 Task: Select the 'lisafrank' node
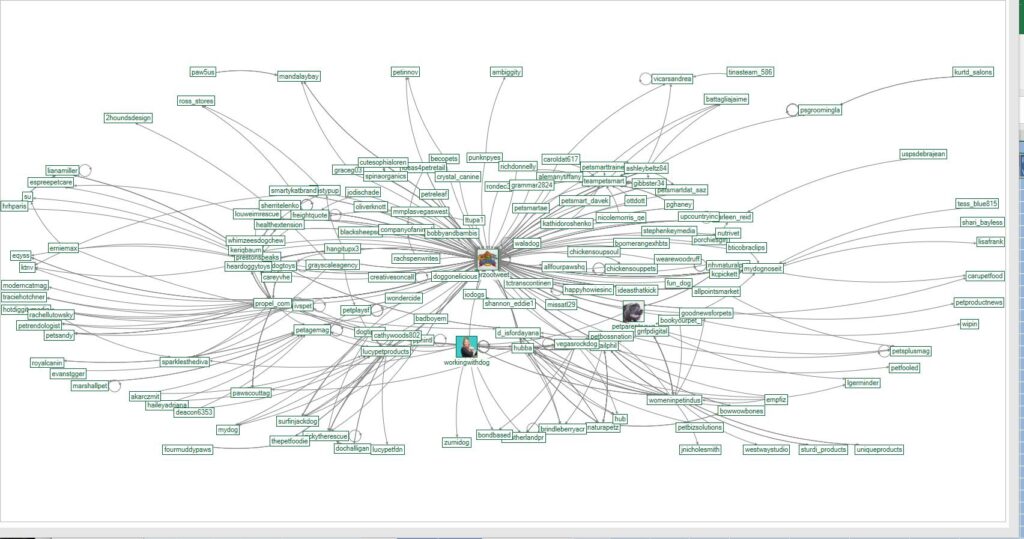[x=990, y=242]
